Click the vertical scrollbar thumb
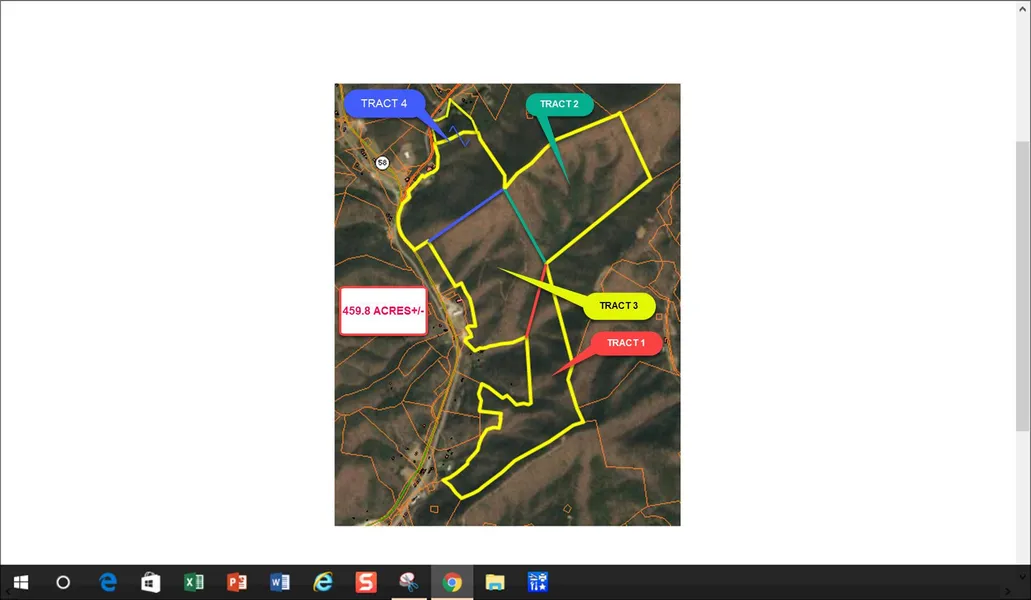The image size is (1031, 600). [1022, 285]
